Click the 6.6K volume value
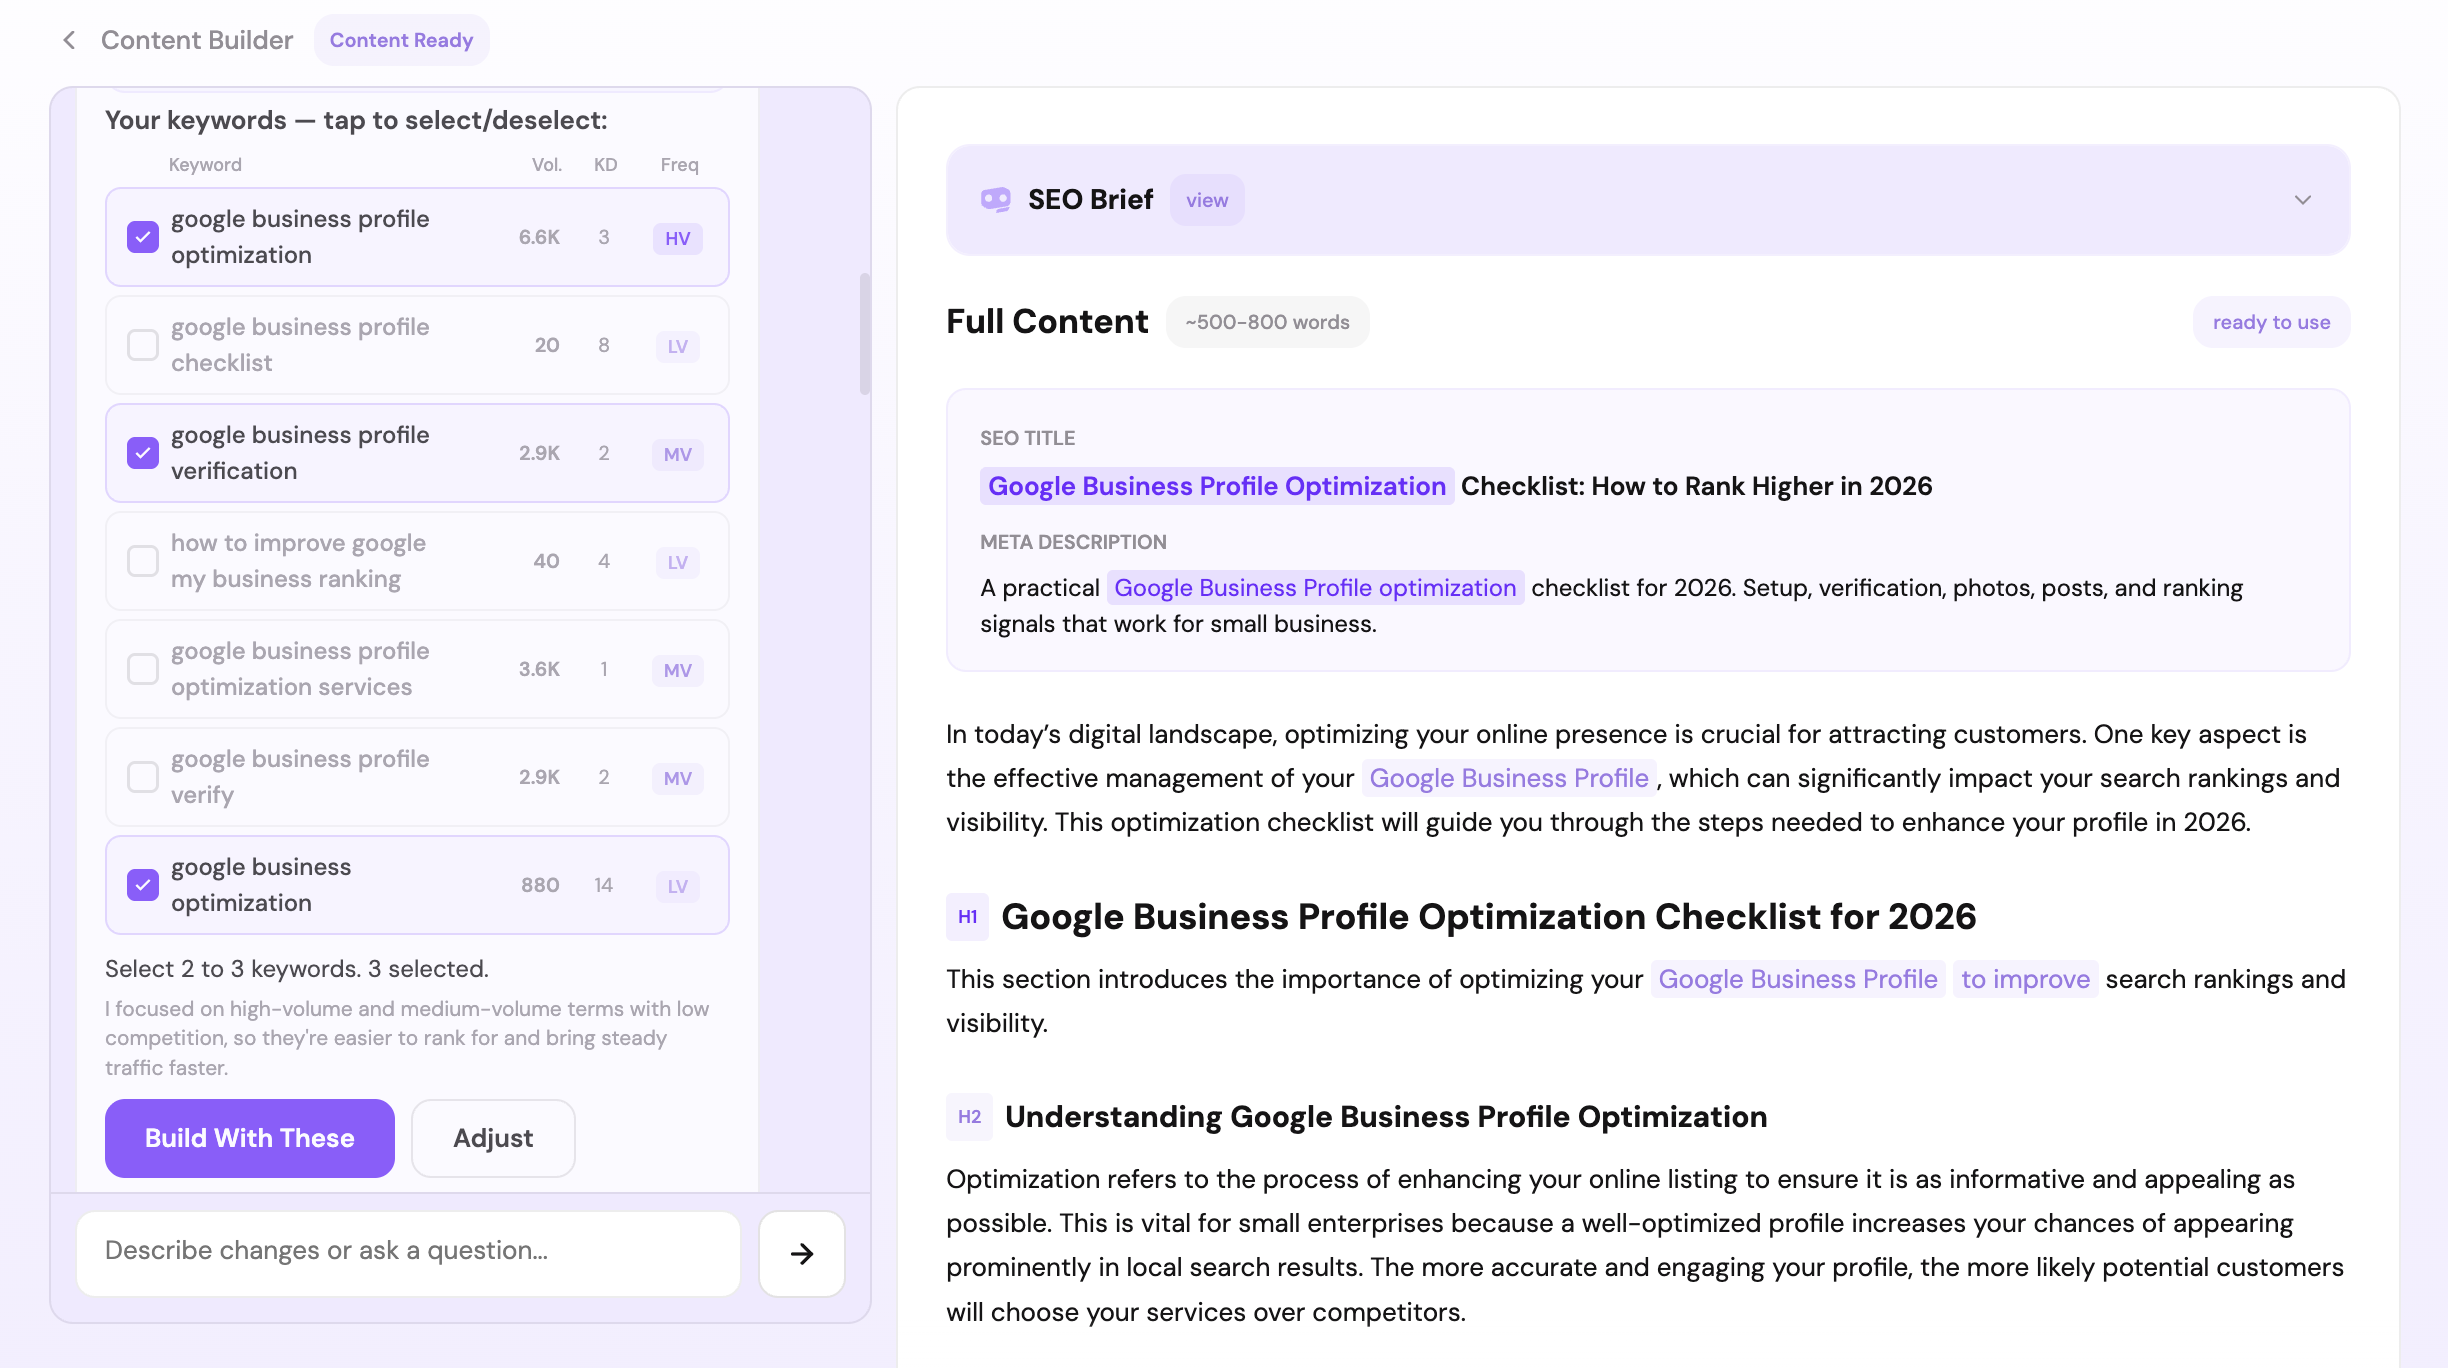Image resolution: width=2448 pixels, height=1368 pixels. [x=539, y=237]
